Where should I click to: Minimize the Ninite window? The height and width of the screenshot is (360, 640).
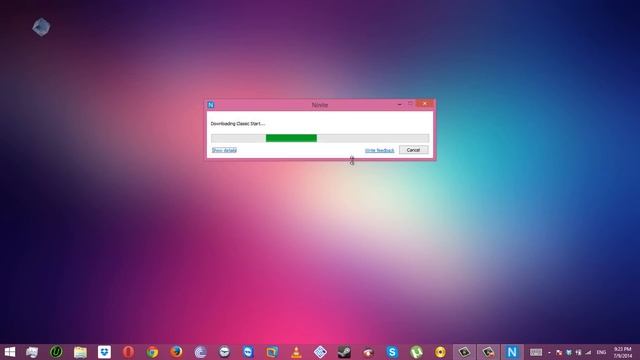point(399,104)
